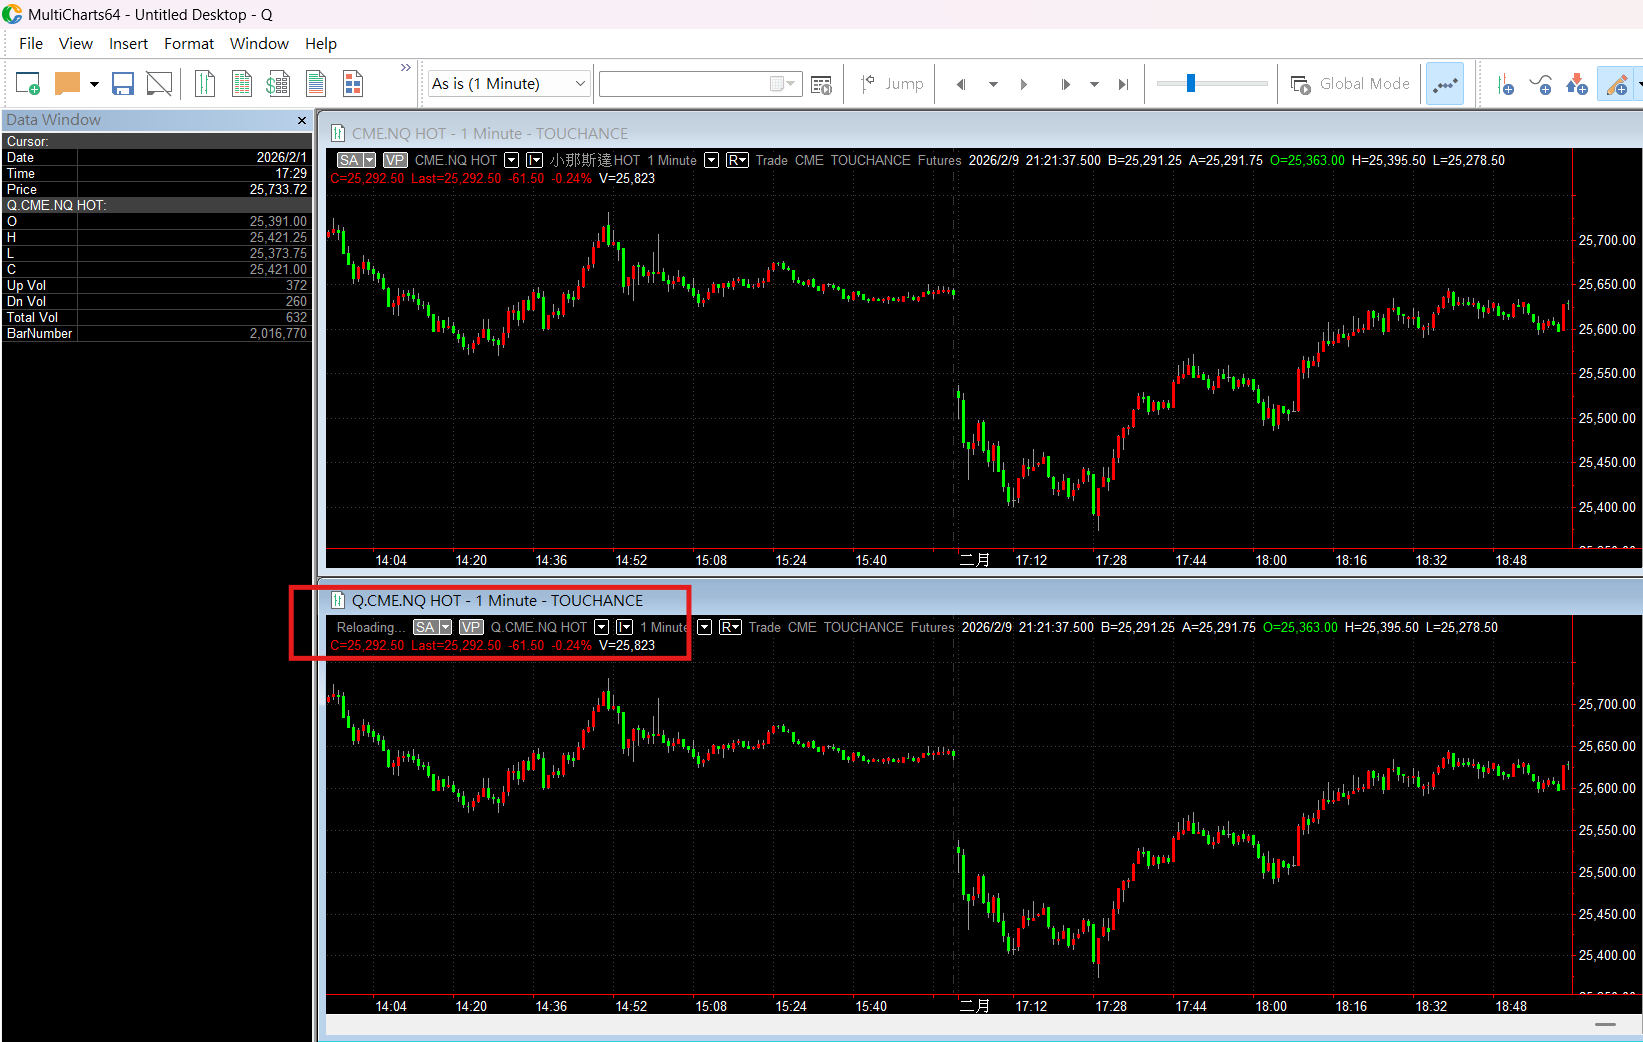The width and height of the screenshot is (1643, 1042).
Task: Expand the SA dropdown in the top chart
Action: 369,160
